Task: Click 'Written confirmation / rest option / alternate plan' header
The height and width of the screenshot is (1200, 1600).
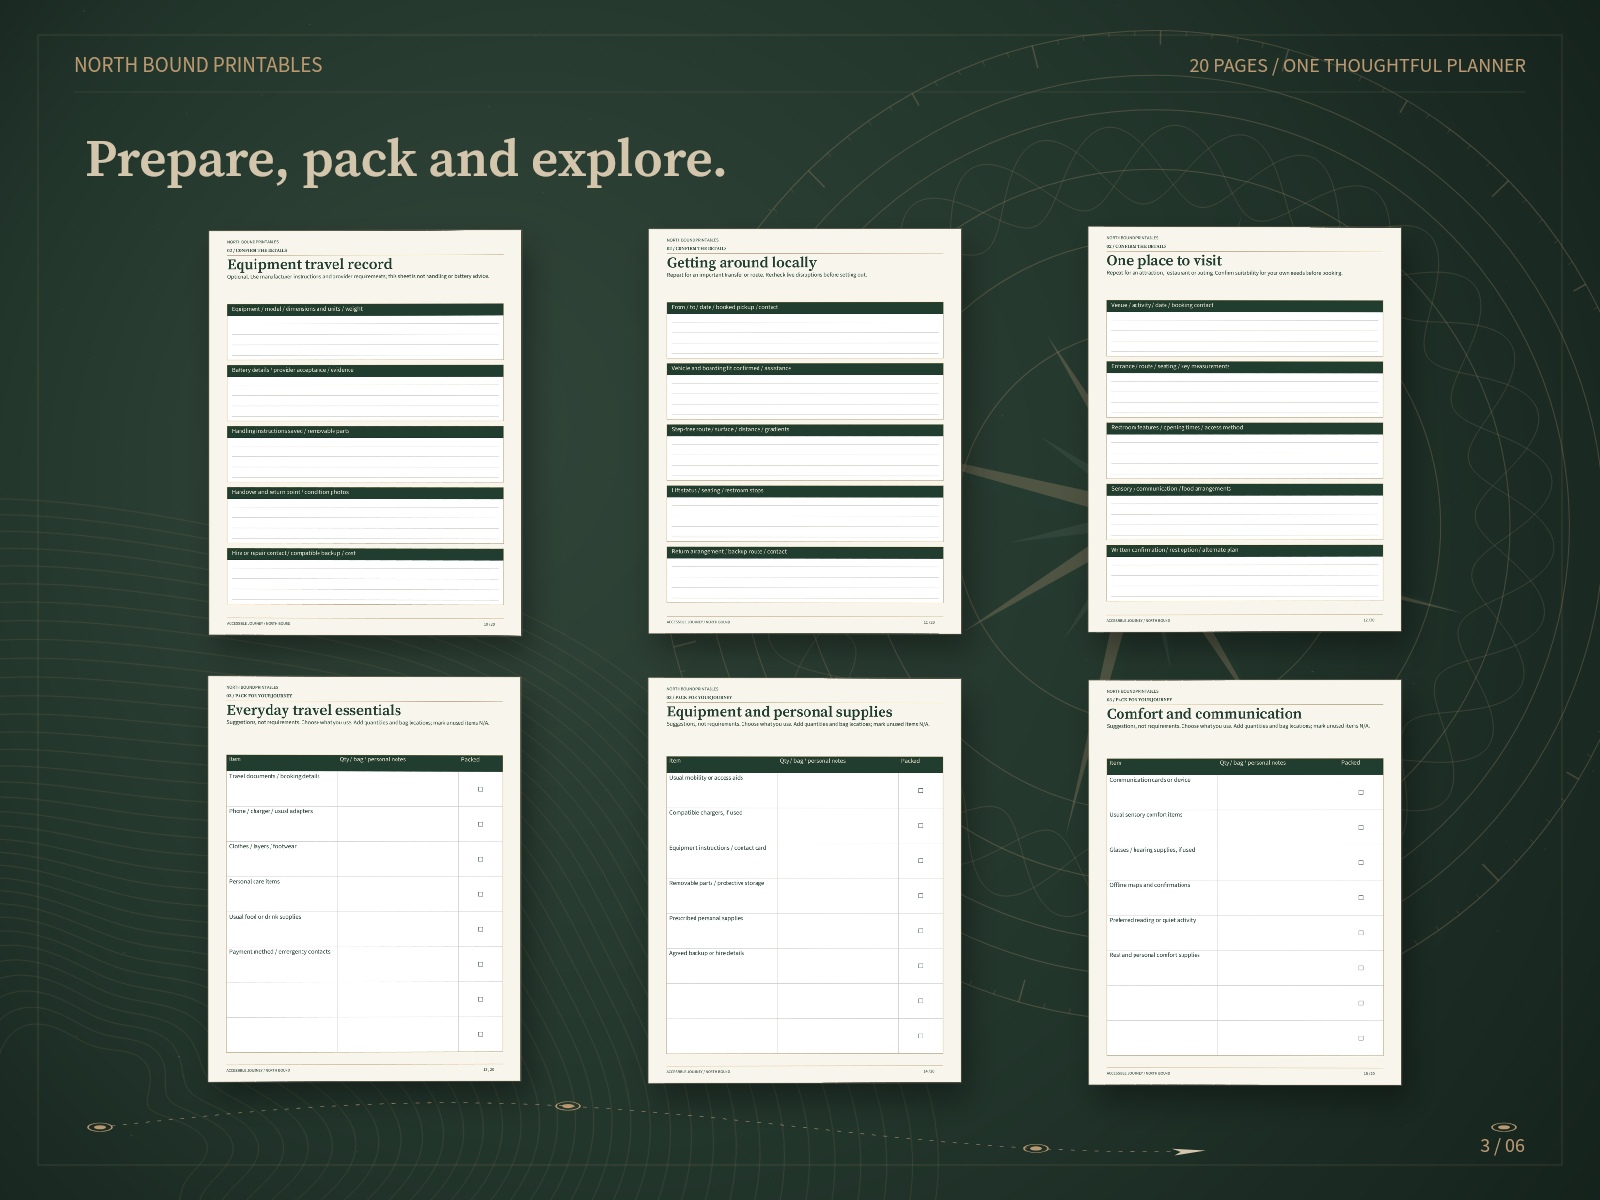Action: coord(1245,550)
